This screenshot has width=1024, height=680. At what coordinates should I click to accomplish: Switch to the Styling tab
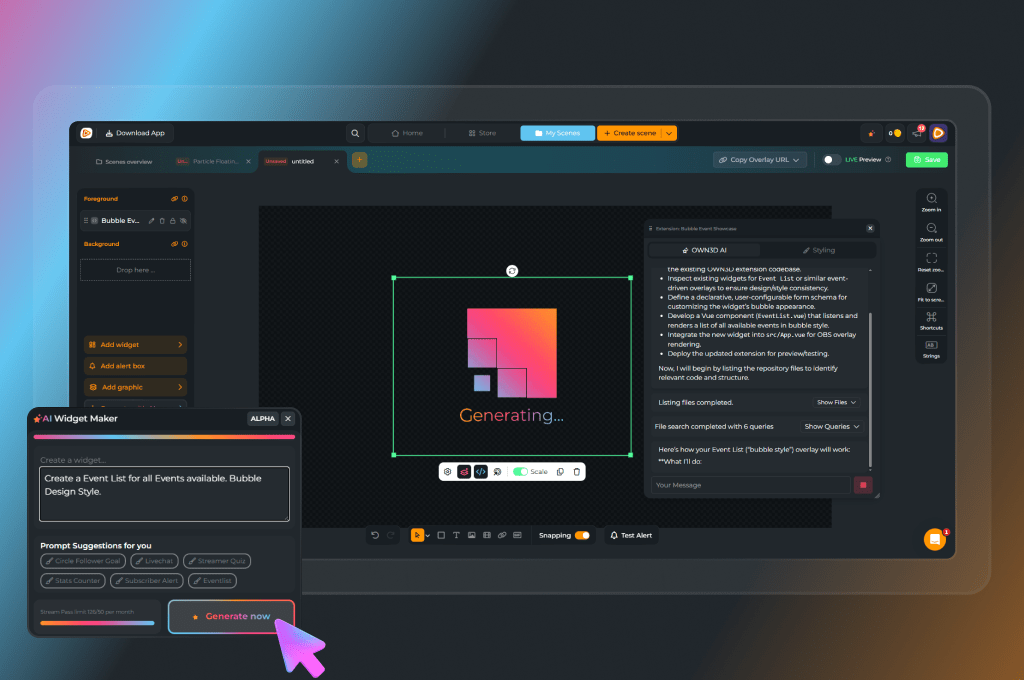click(x=818, y=250)
